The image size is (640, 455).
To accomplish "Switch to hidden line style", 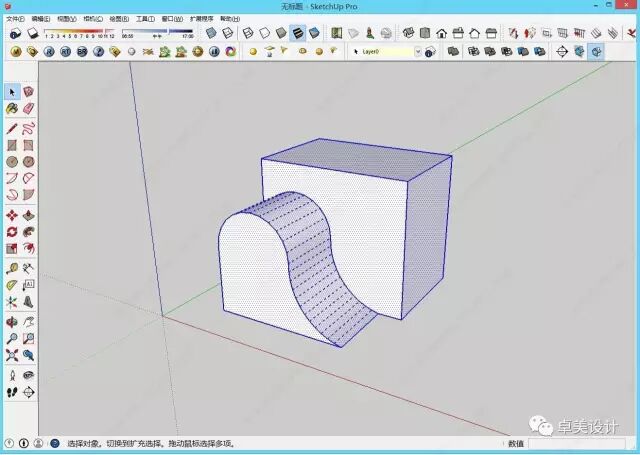I will coord(264,33).
